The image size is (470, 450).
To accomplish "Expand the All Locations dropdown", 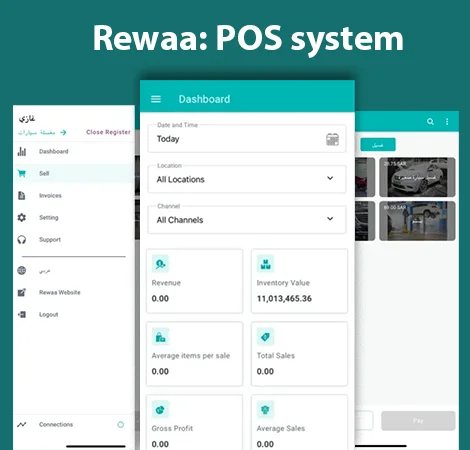I will click(247, 179).
